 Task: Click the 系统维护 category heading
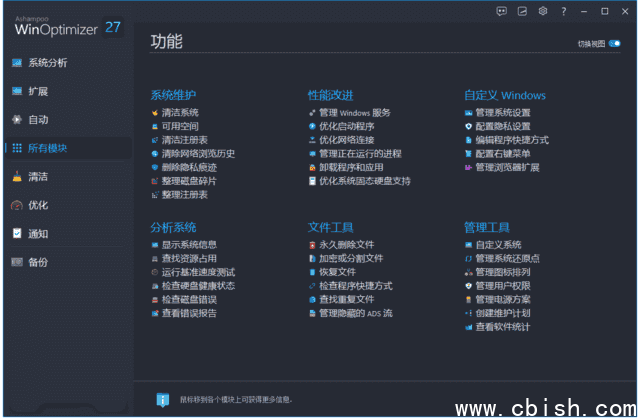click(x=173, y=95)
